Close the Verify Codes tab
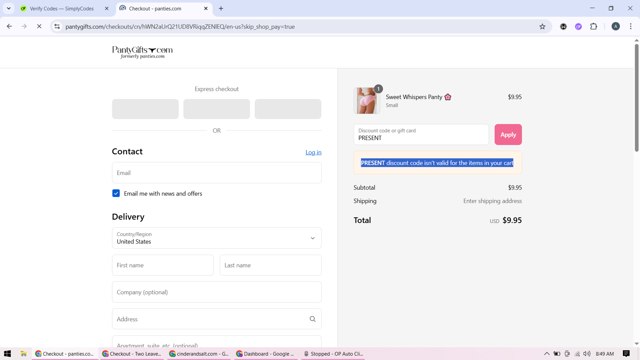The image size is (640, 360). (x=107, y=8)
